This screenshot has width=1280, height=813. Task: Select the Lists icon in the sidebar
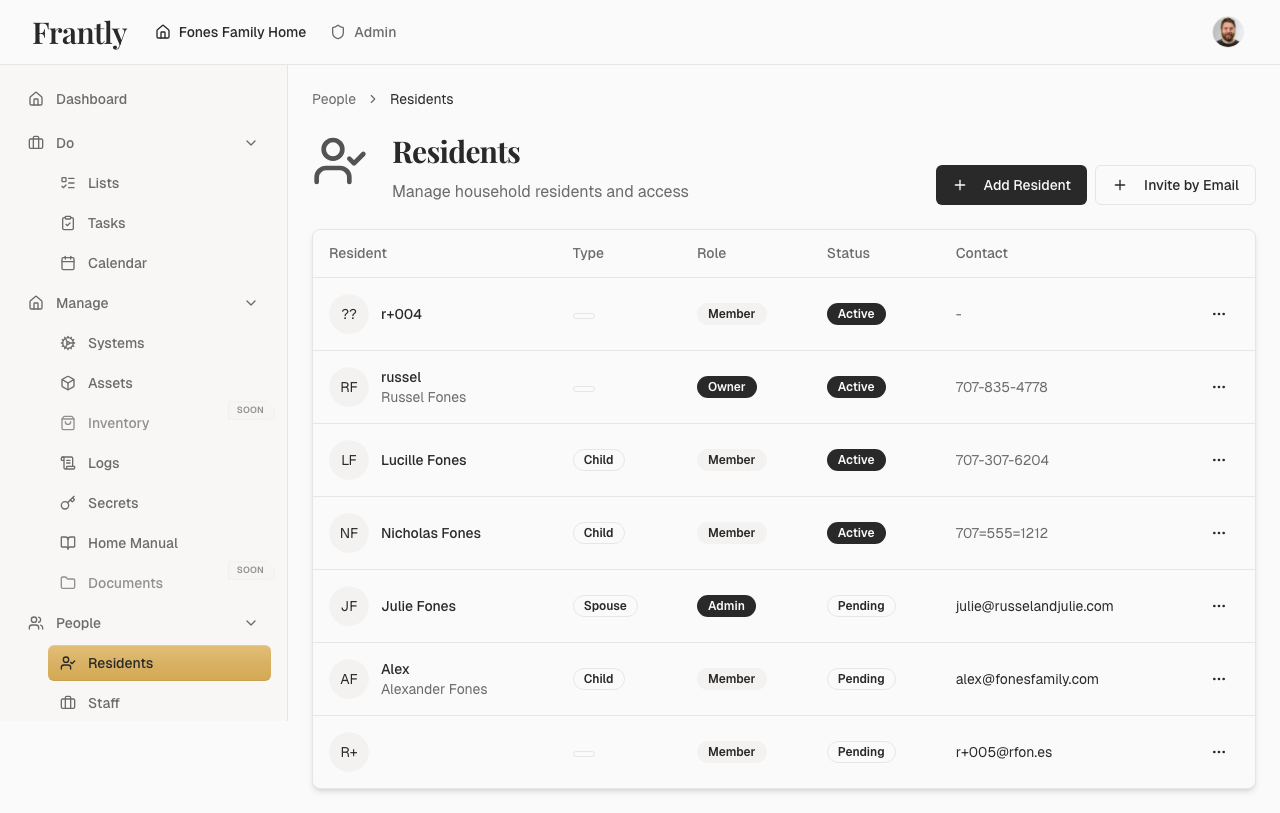tap(70, 183)
